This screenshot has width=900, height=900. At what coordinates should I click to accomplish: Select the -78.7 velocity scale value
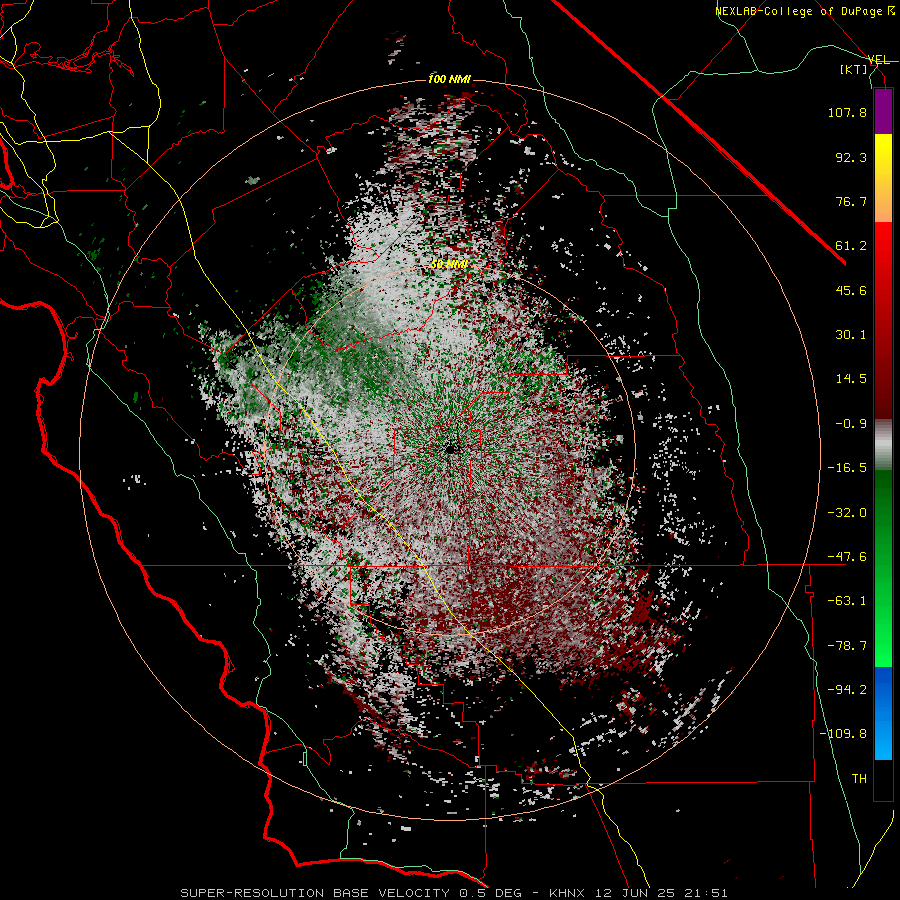847,646
